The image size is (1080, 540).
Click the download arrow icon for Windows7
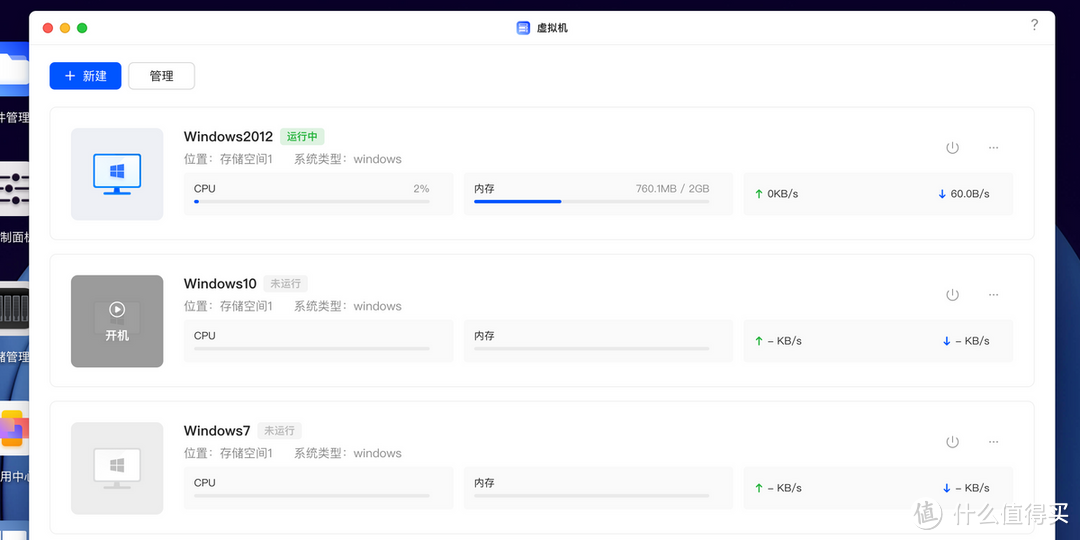(x=946, y=488)
